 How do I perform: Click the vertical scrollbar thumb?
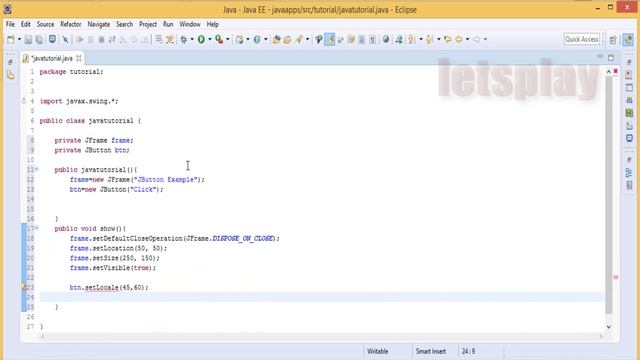609,195
